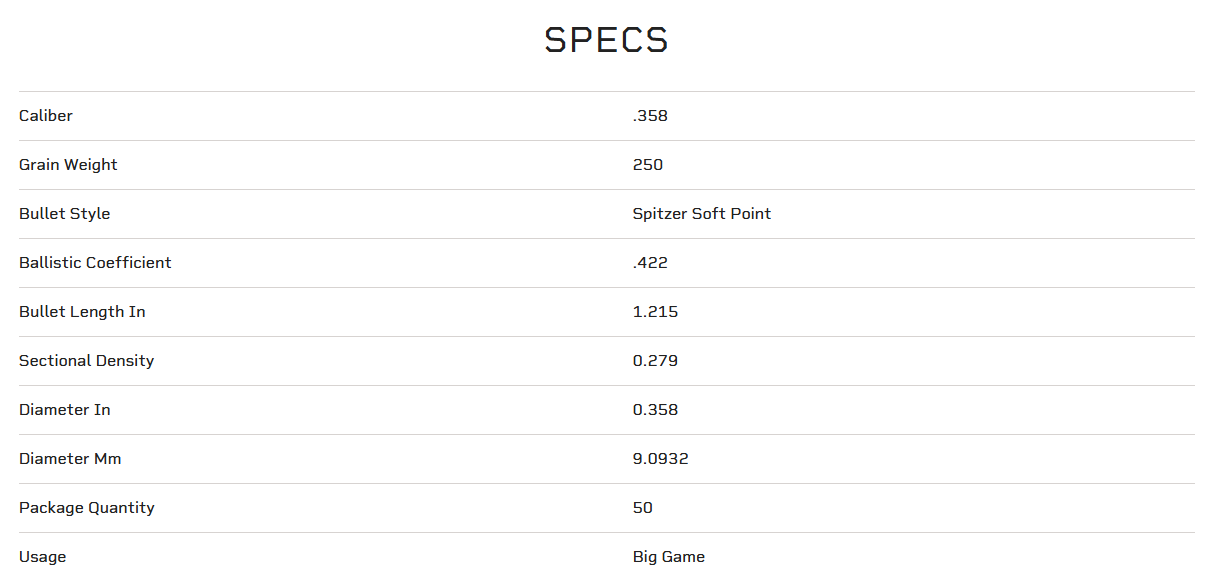Click the Caliber label
Screen dimensions: 1211x571
[46, 116]
